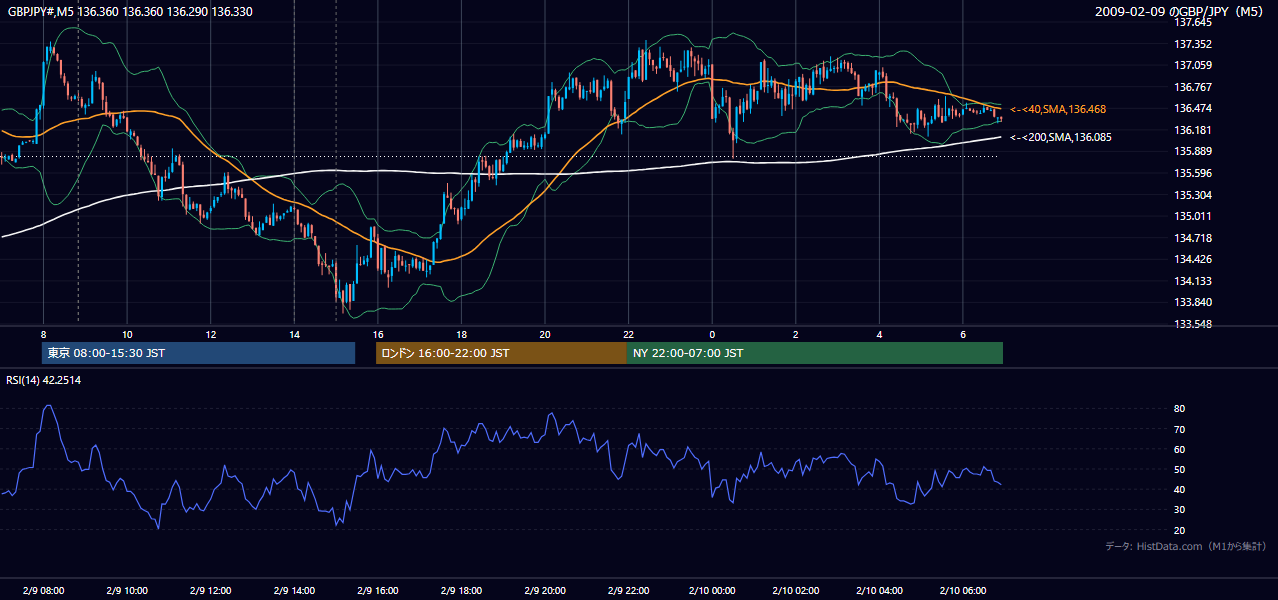Screen dimensions: 1278x600
Task: Click the 2/9 12:00 time label
Action: click(211, 590)
